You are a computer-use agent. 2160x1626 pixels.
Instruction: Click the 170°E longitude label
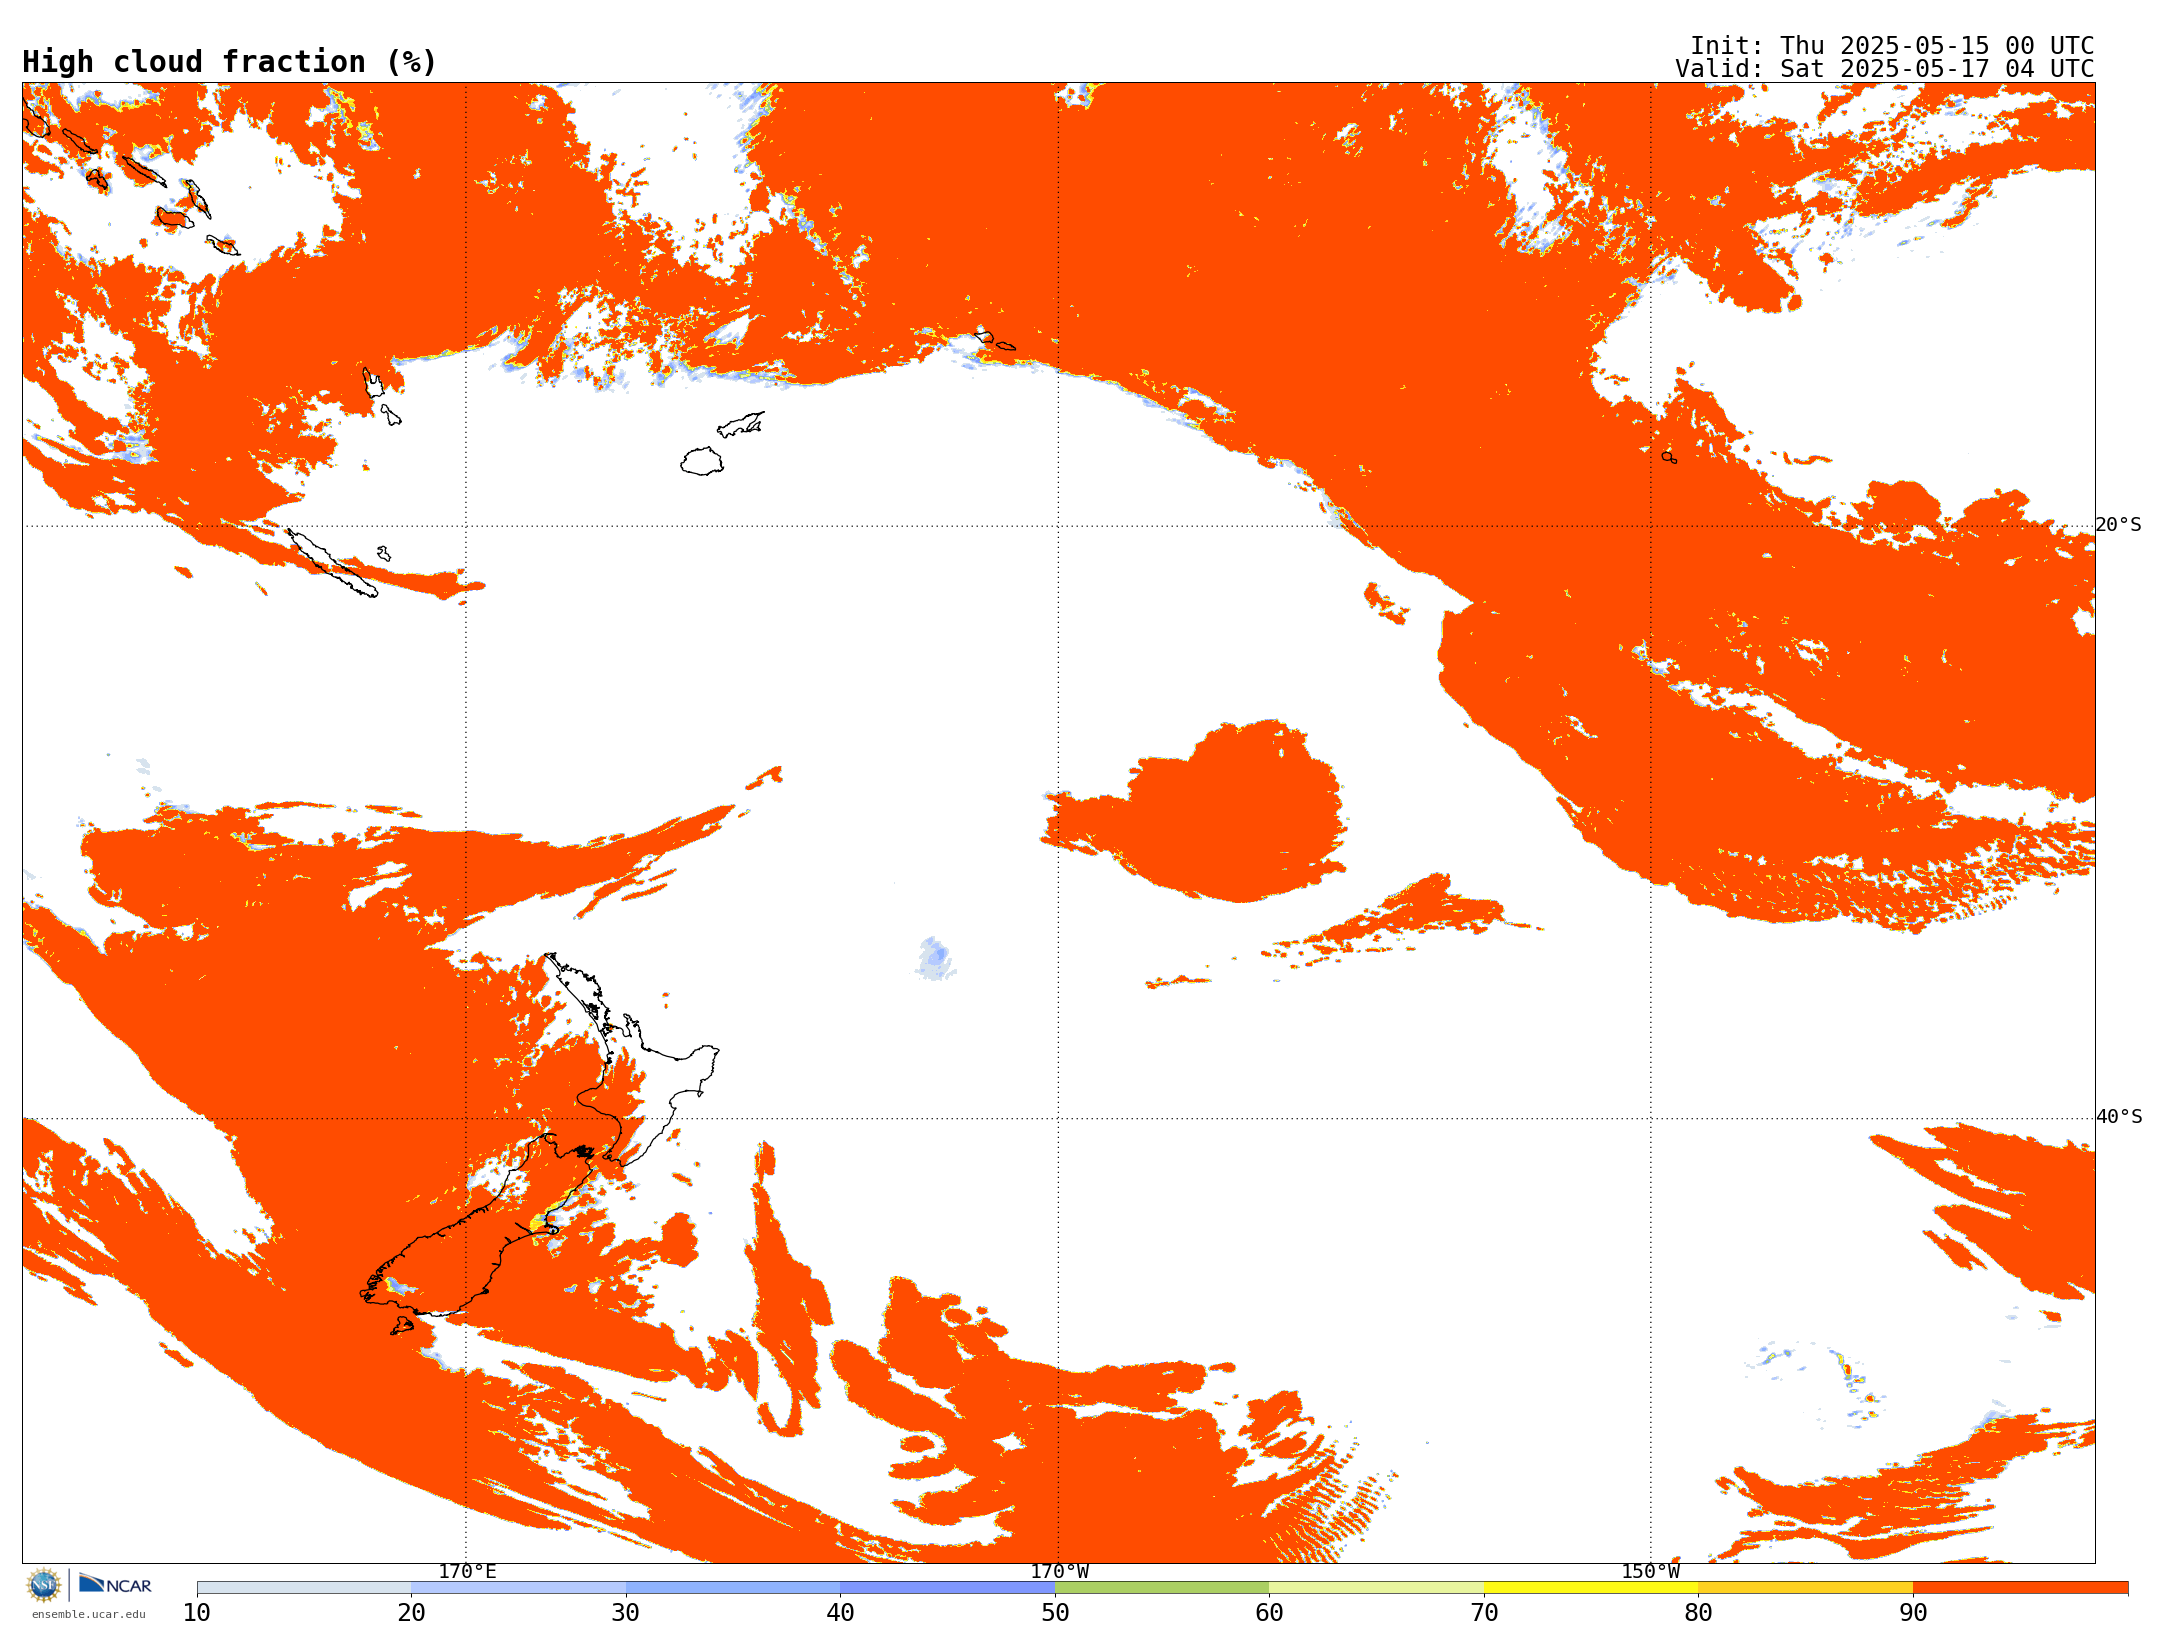point(467,1571)
